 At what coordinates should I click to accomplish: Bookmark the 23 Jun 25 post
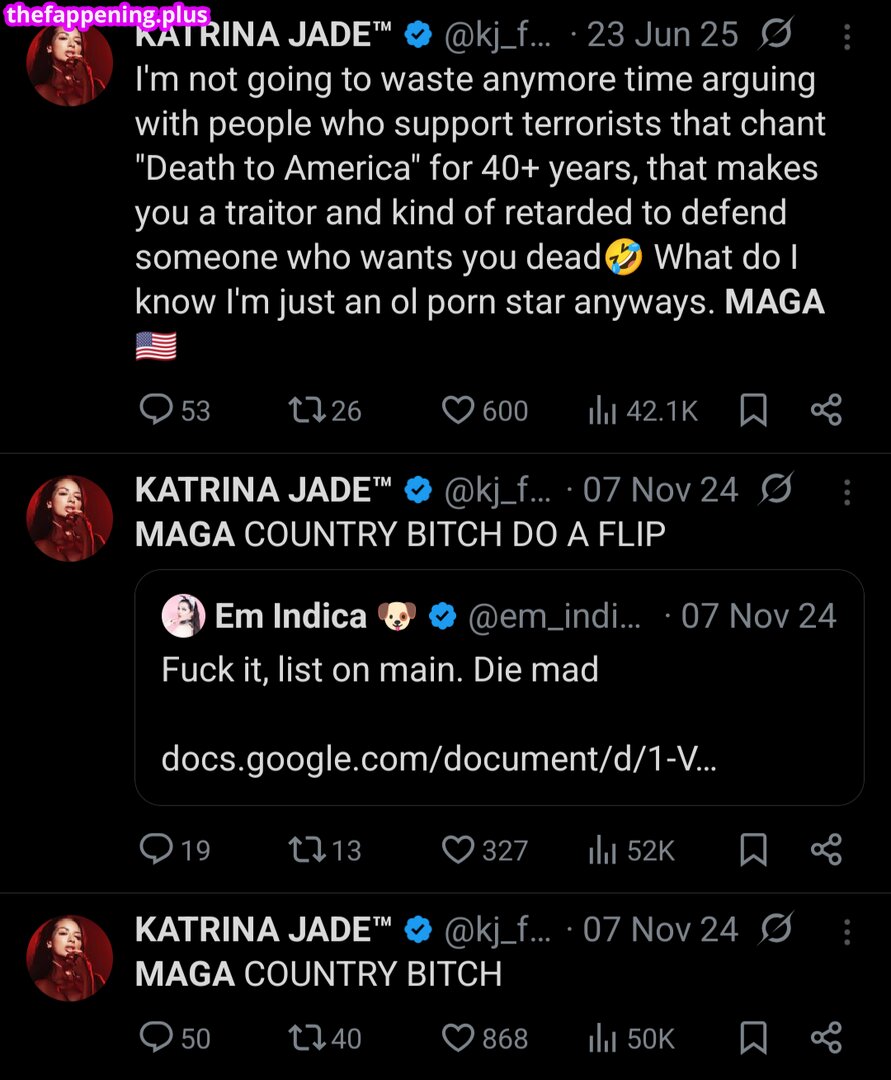(x=753, y=409)
